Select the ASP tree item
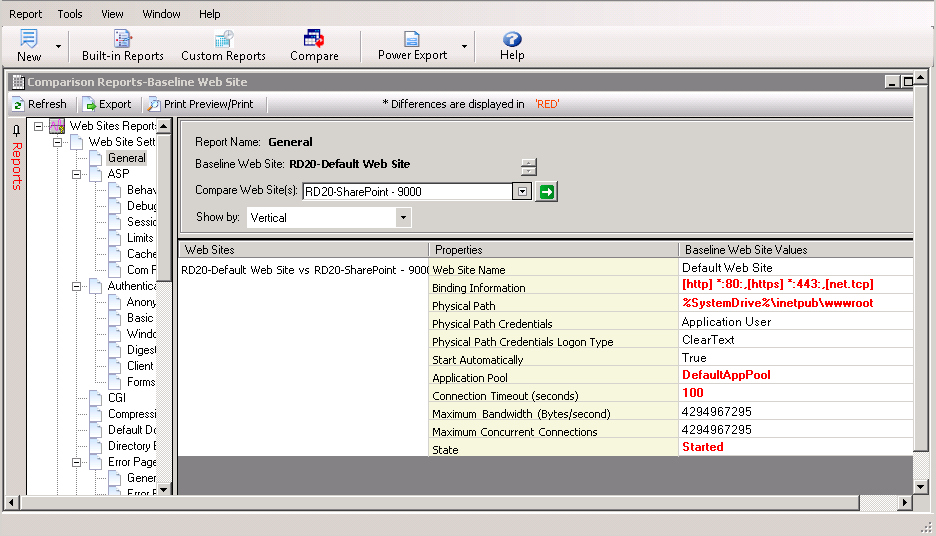The height and width of the screenshot is (536, 936). 118,174
